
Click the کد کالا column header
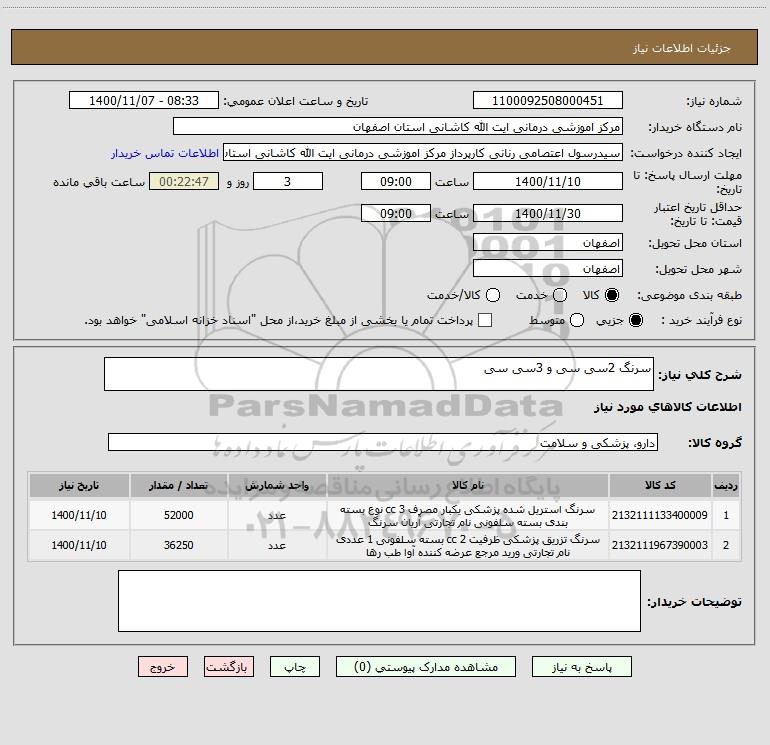coord(660,485)
